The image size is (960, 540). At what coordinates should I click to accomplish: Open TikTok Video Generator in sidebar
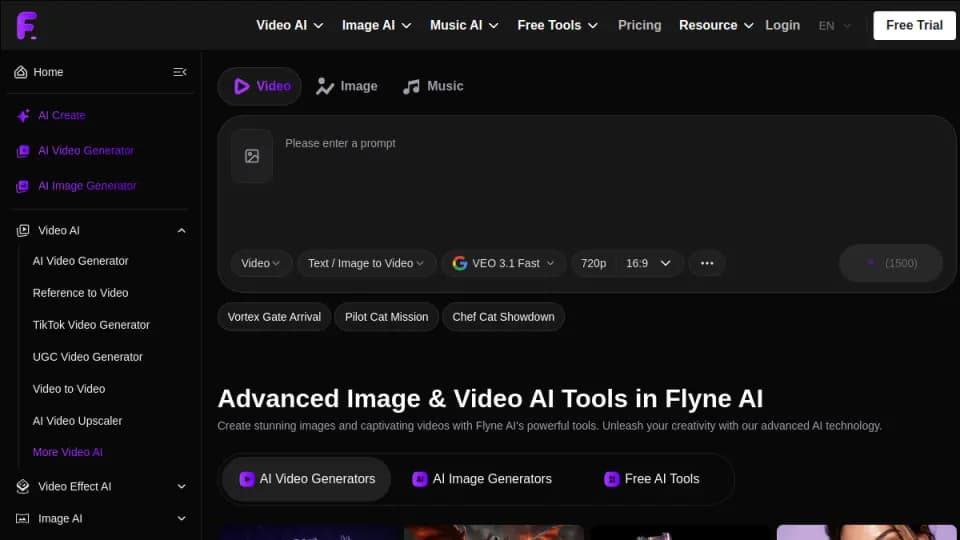click(x=91, y=325)
